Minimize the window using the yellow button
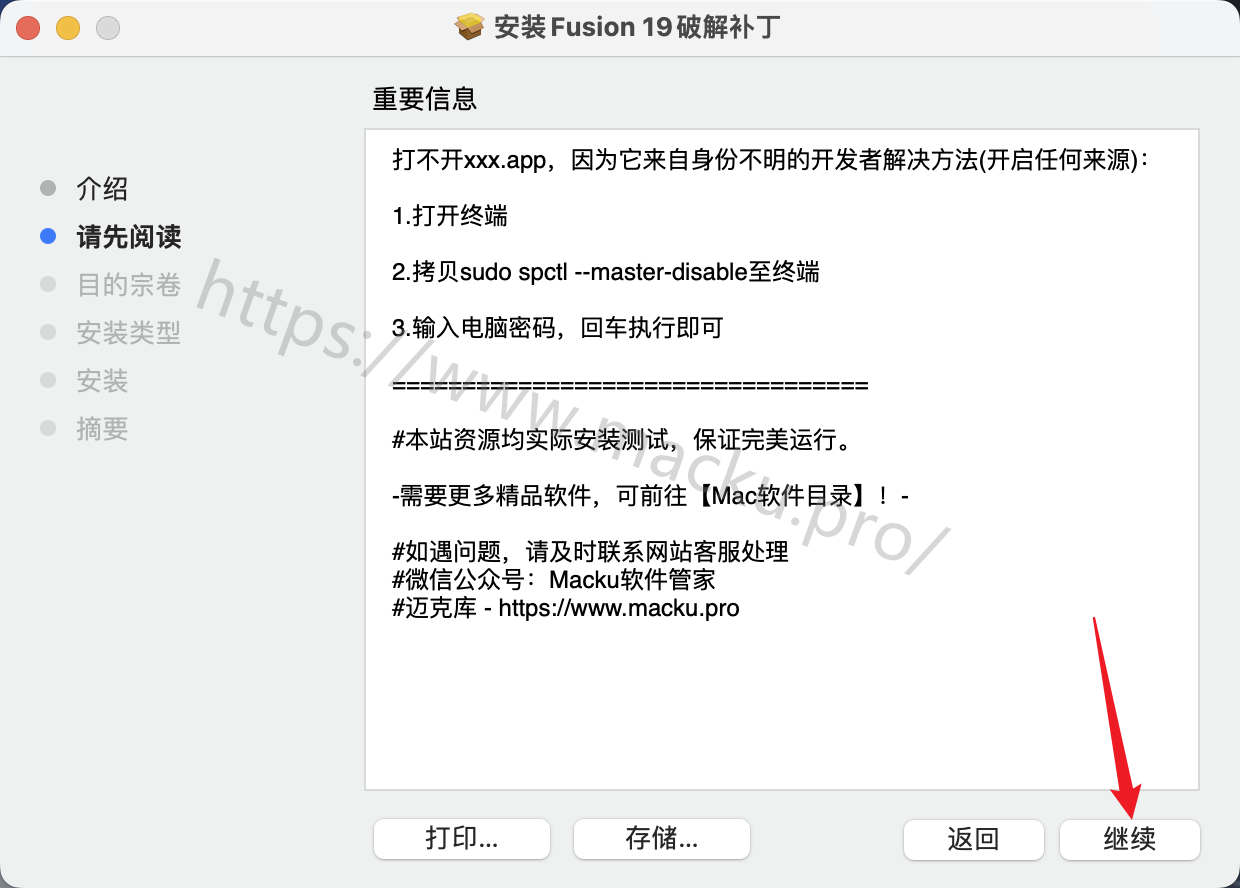 point(68,28)
